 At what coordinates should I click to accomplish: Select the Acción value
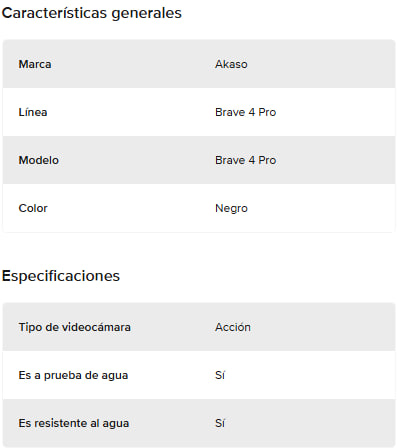[x=233, y=327]
